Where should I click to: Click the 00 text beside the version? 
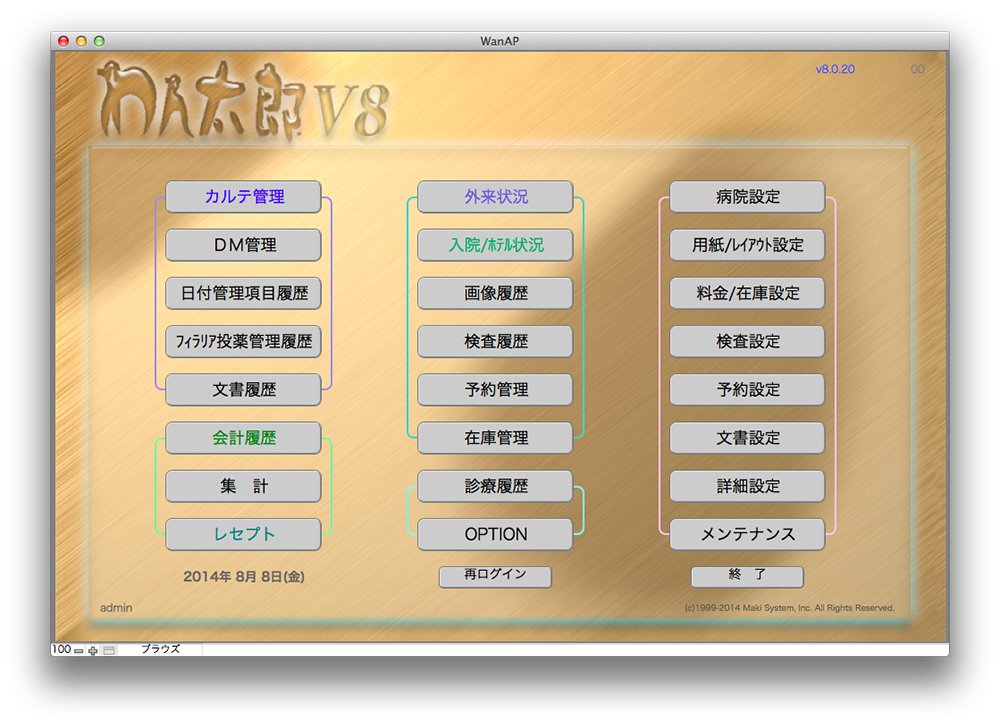pyautogui.click(x=917, y=69)
